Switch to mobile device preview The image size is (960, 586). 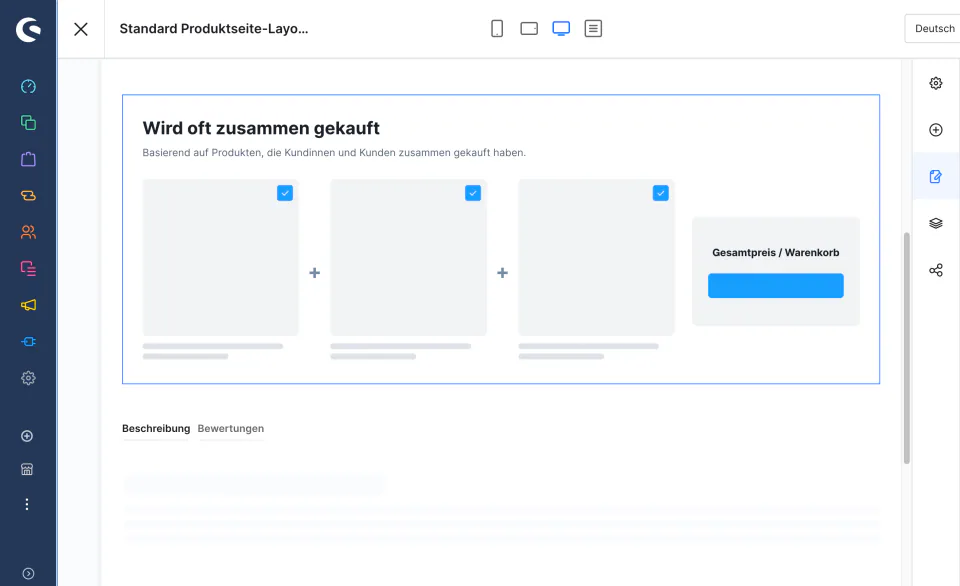(x=497, y=29)
